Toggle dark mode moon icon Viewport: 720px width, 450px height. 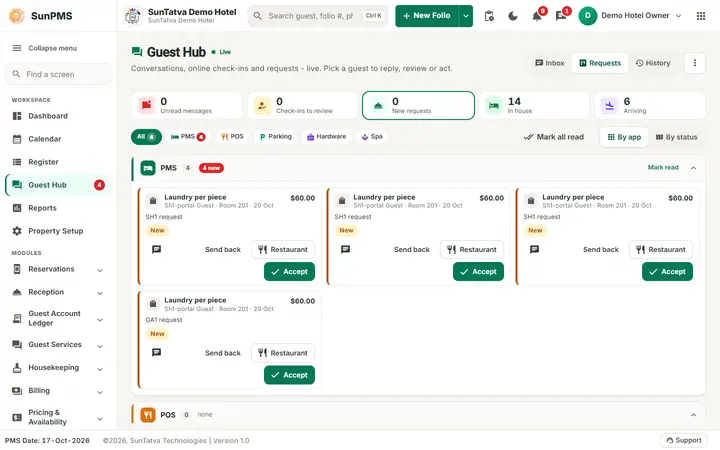[513, 16]
